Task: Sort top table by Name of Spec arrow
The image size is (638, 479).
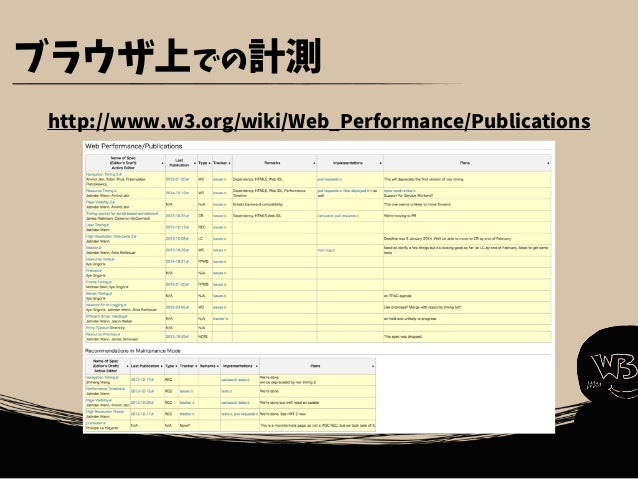Action: point(162,164)
